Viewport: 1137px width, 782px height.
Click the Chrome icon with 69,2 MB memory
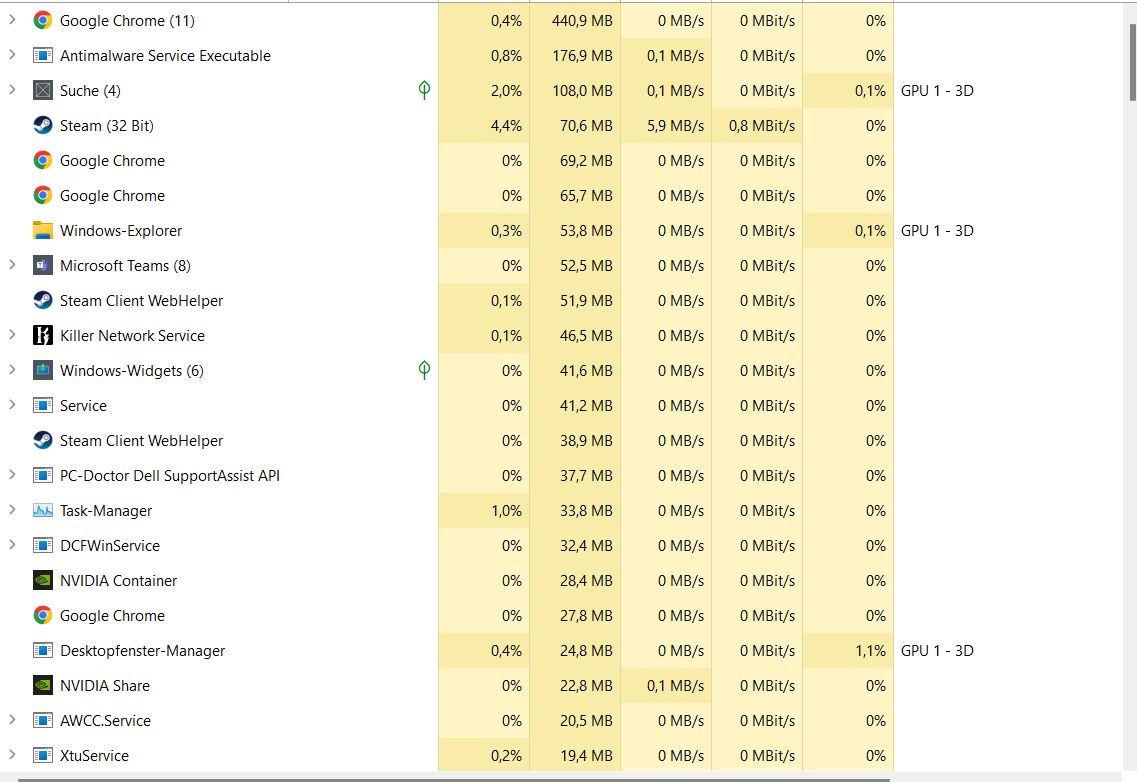pos(43,160)
